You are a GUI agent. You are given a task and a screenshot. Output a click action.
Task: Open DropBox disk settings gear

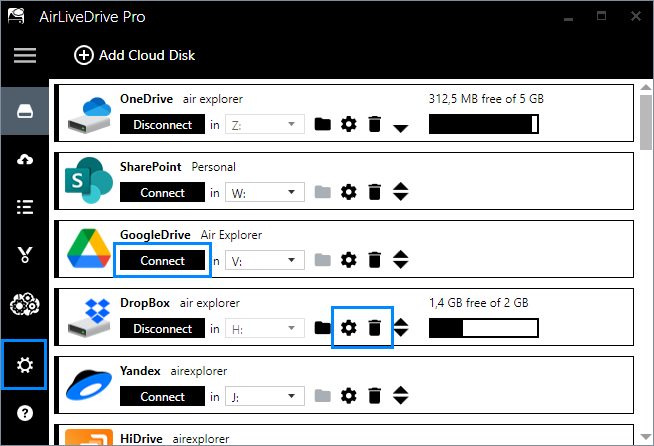[x=349, y=328]
